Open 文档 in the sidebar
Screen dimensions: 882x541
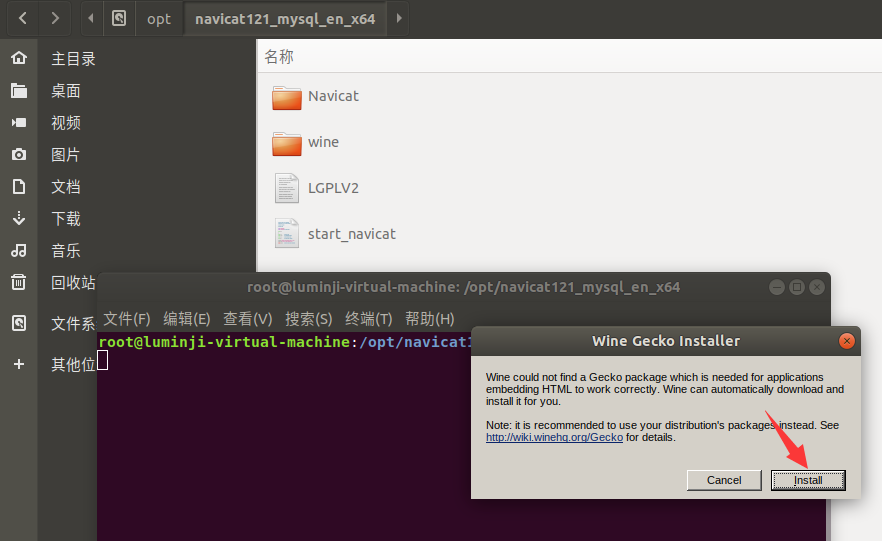(66, 187)
